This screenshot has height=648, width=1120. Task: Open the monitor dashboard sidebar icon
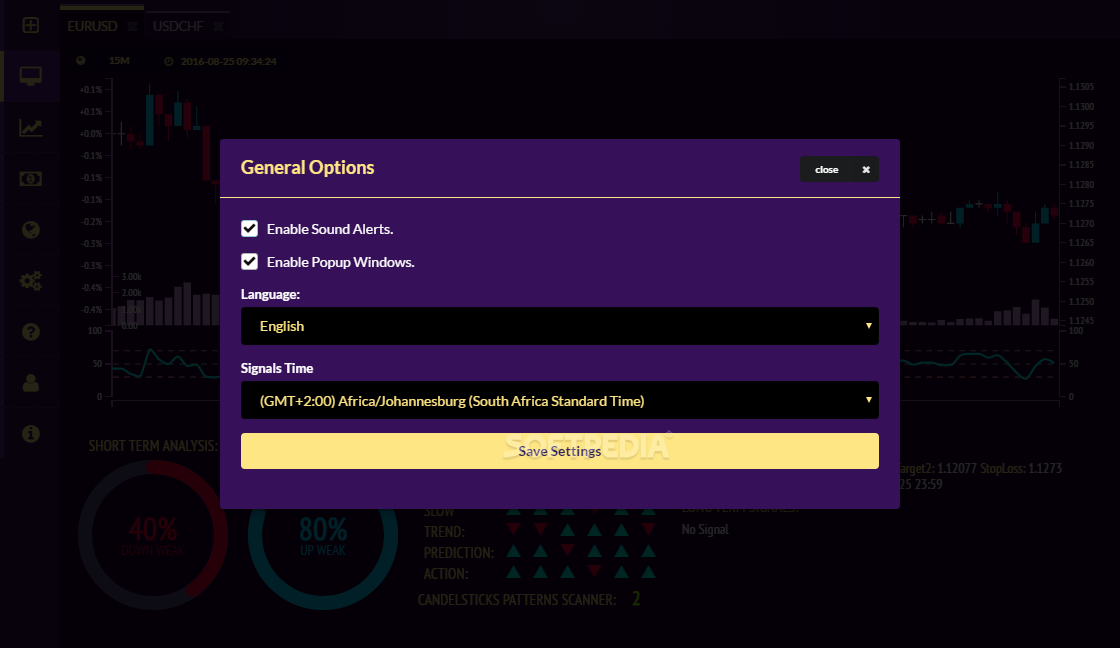[x=31, y=76]
